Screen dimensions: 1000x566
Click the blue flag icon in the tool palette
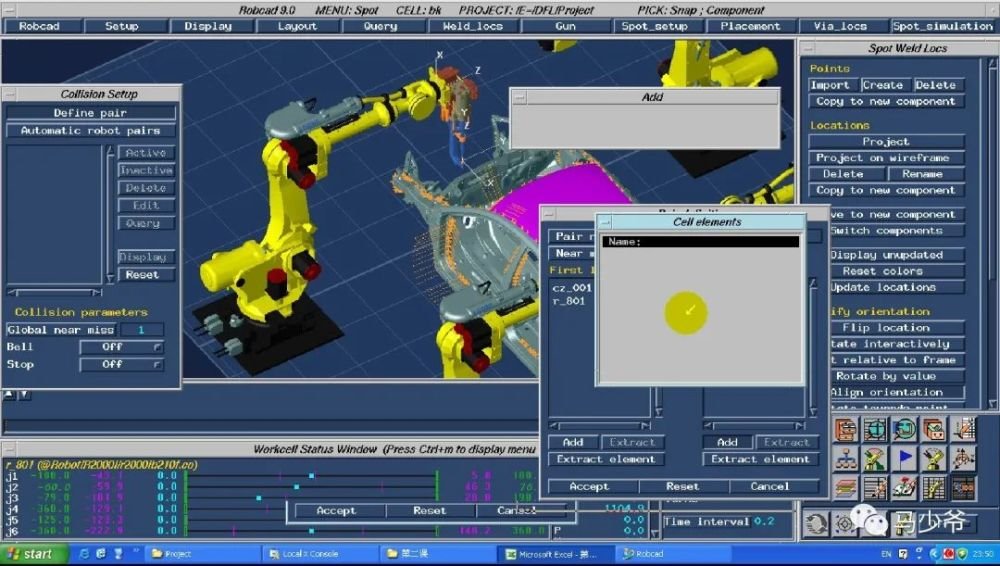(904, 459)
